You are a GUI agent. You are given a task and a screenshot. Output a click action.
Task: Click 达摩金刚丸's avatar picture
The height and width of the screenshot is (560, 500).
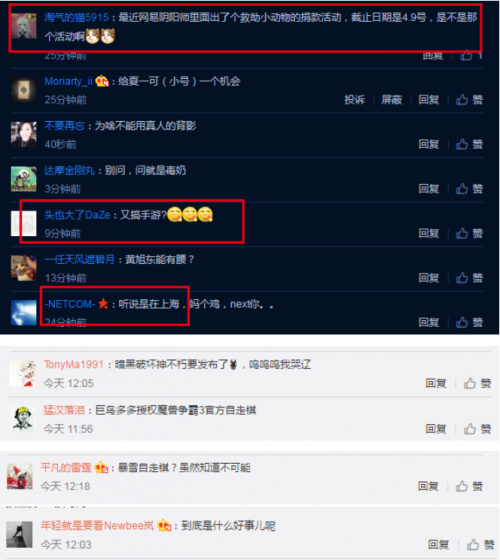coord(24,179)
